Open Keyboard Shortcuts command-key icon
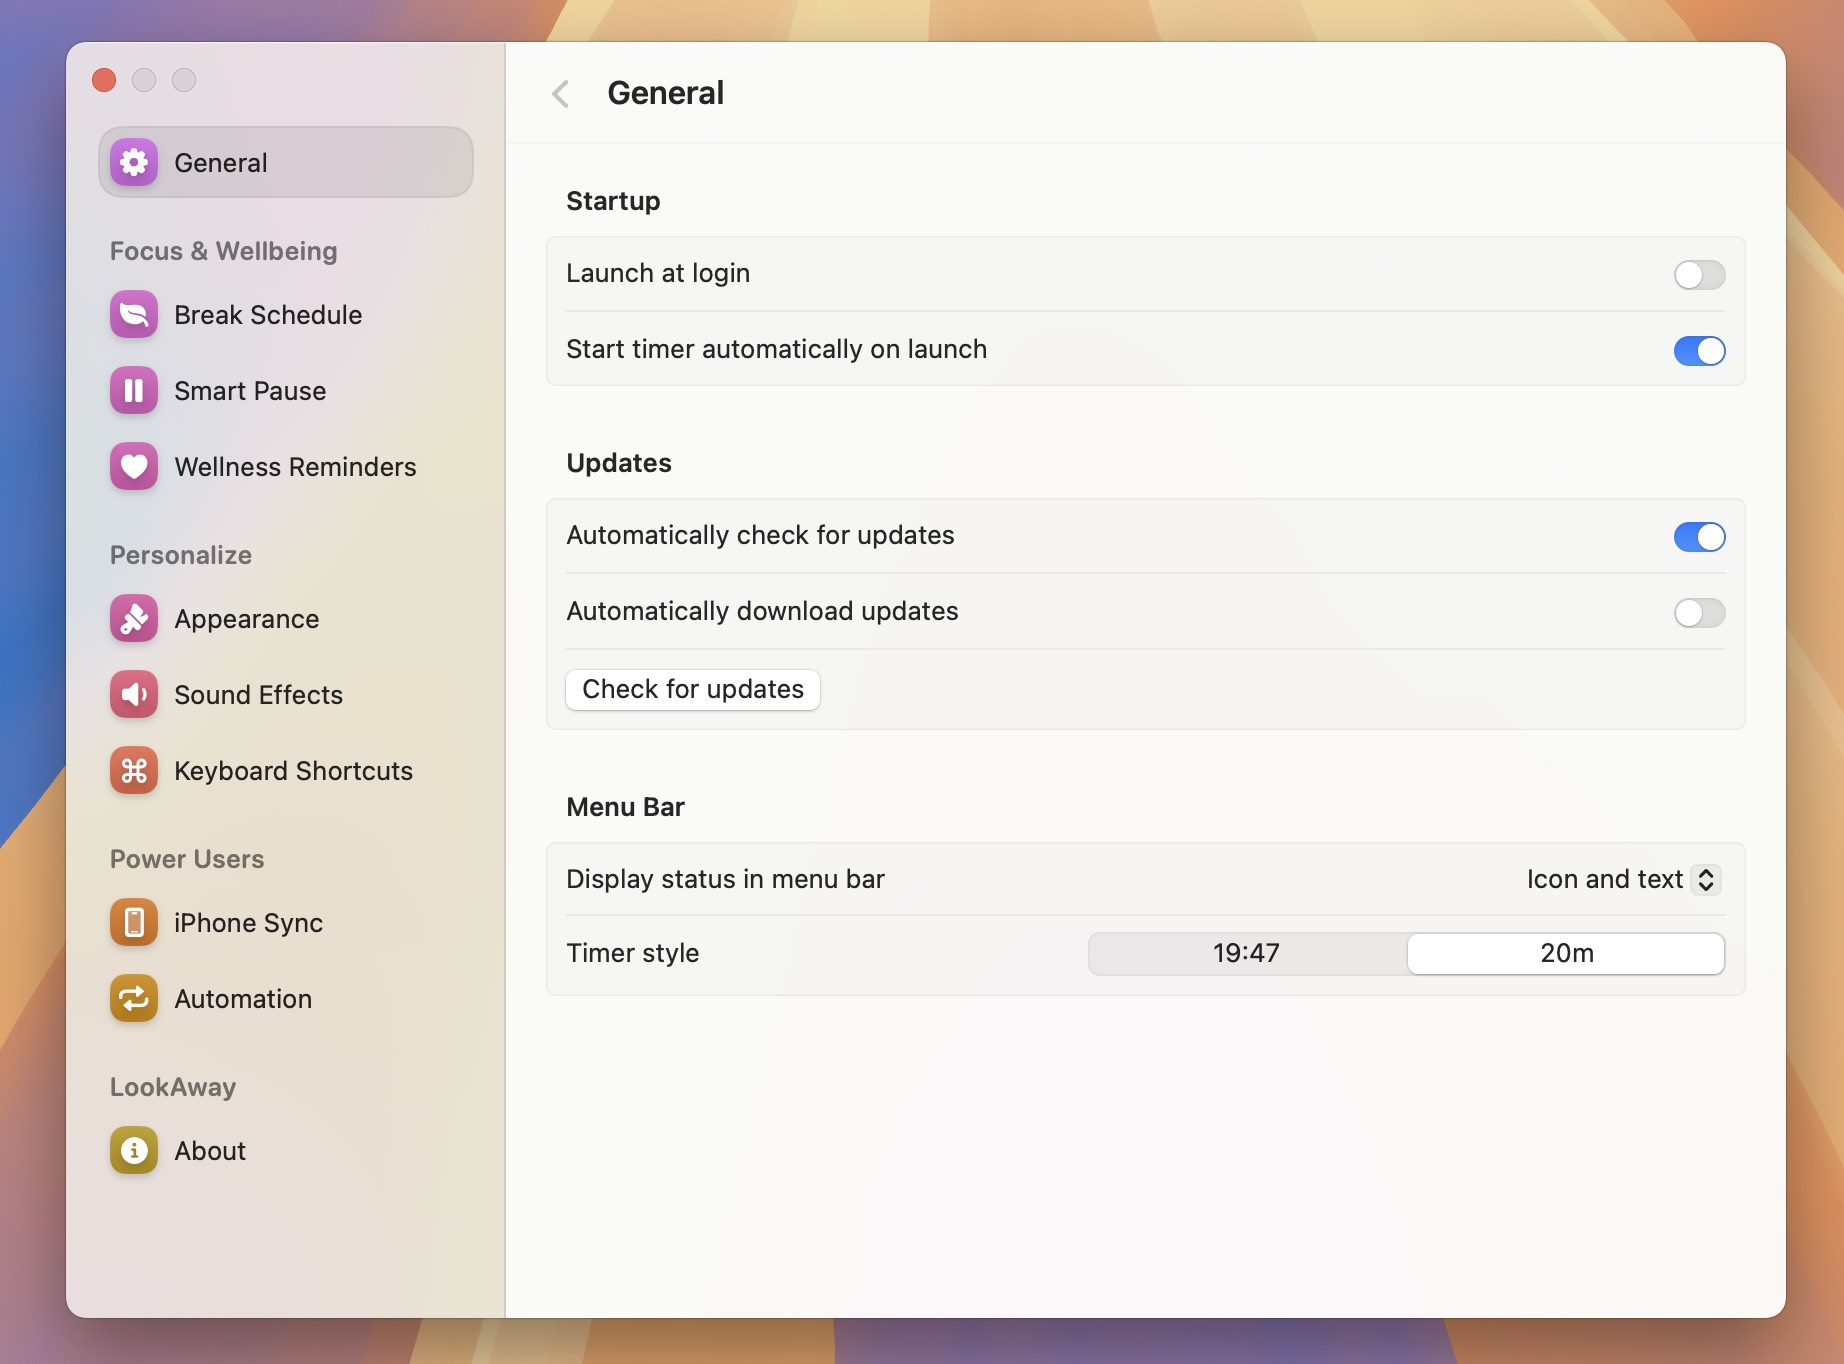The height and width of the screenshot is (1364, 1844). tap(134, 771)
